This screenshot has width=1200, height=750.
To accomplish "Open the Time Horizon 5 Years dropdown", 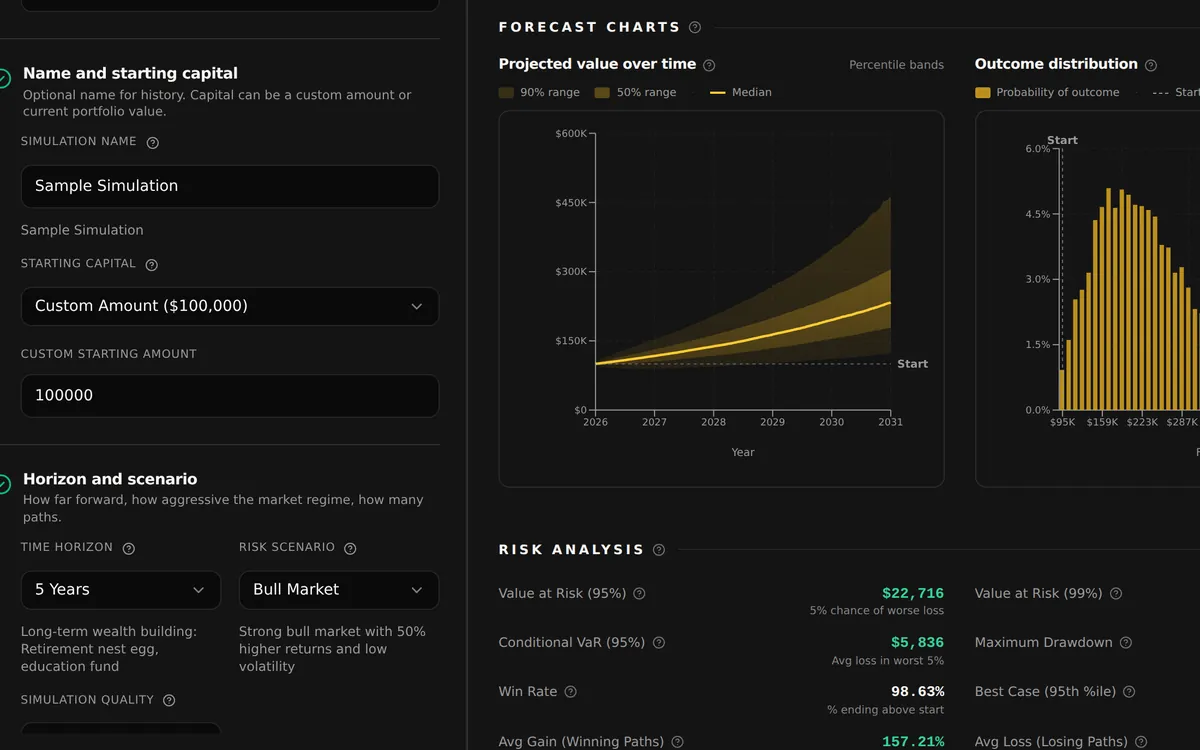I will 121,590.
